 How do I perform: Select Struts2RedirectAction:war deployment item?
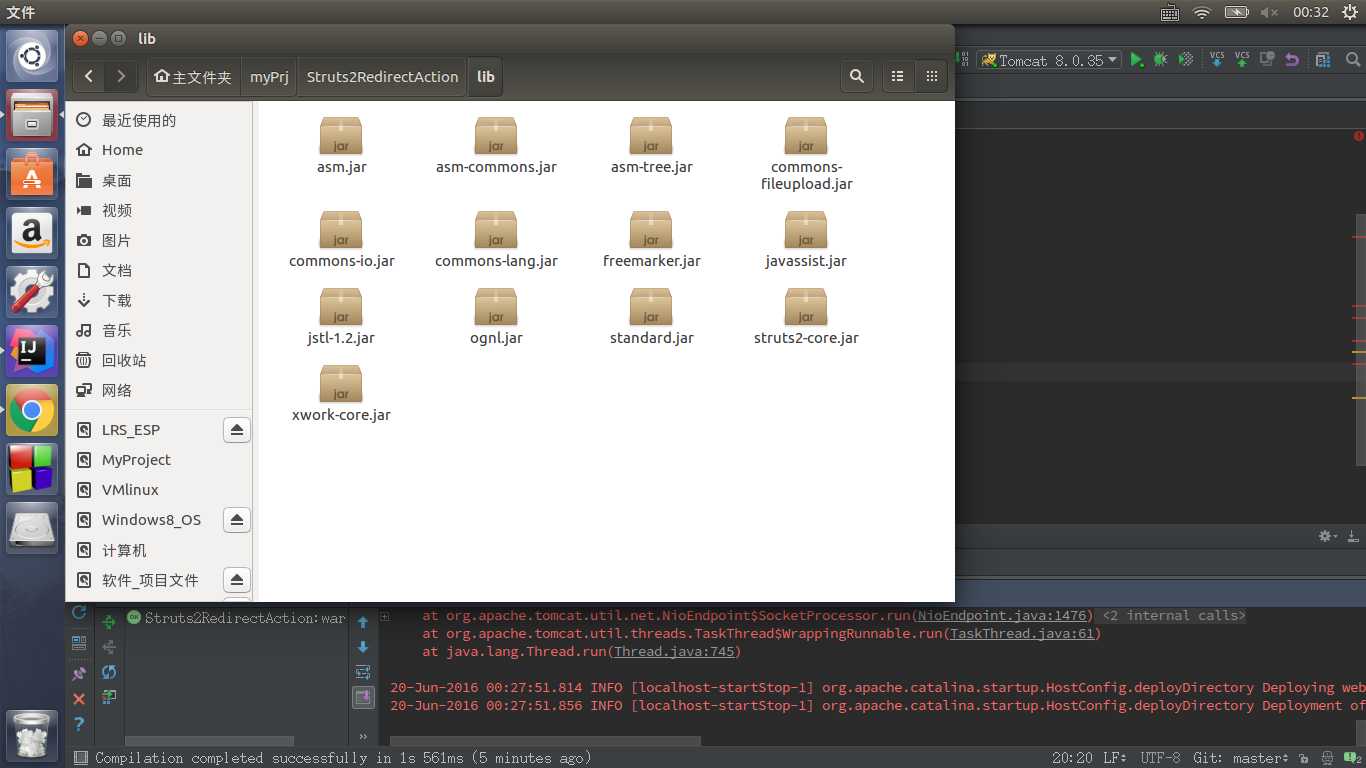236,618
